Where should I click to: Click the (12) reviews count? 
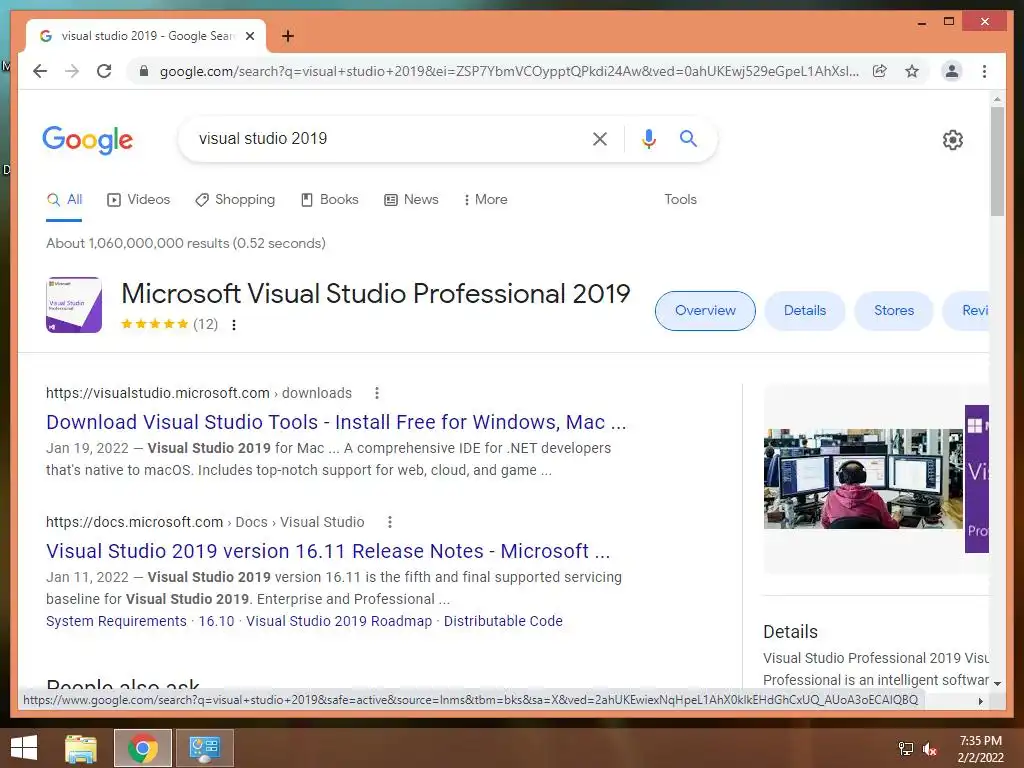[x=205, y=325]
